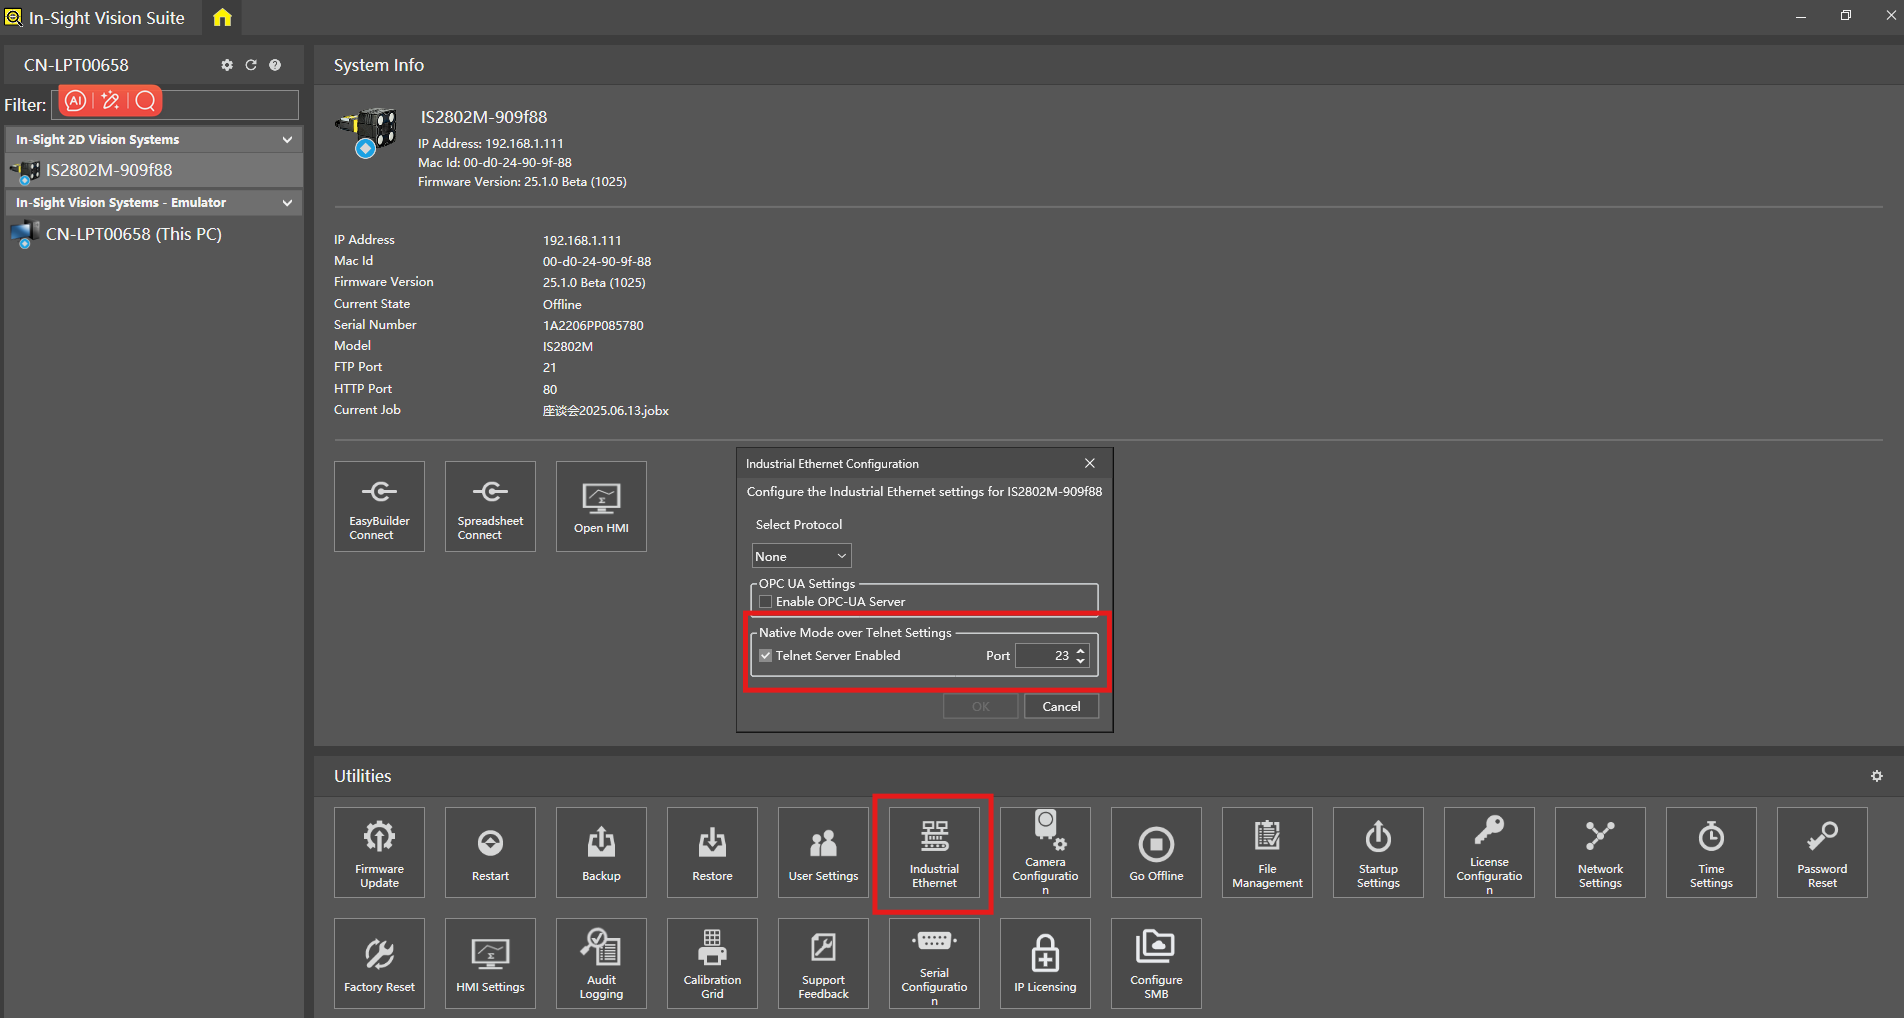Screen dimensions: 1904x1018
Task: Open help question mark icon
Action: [x=275, y=65]
